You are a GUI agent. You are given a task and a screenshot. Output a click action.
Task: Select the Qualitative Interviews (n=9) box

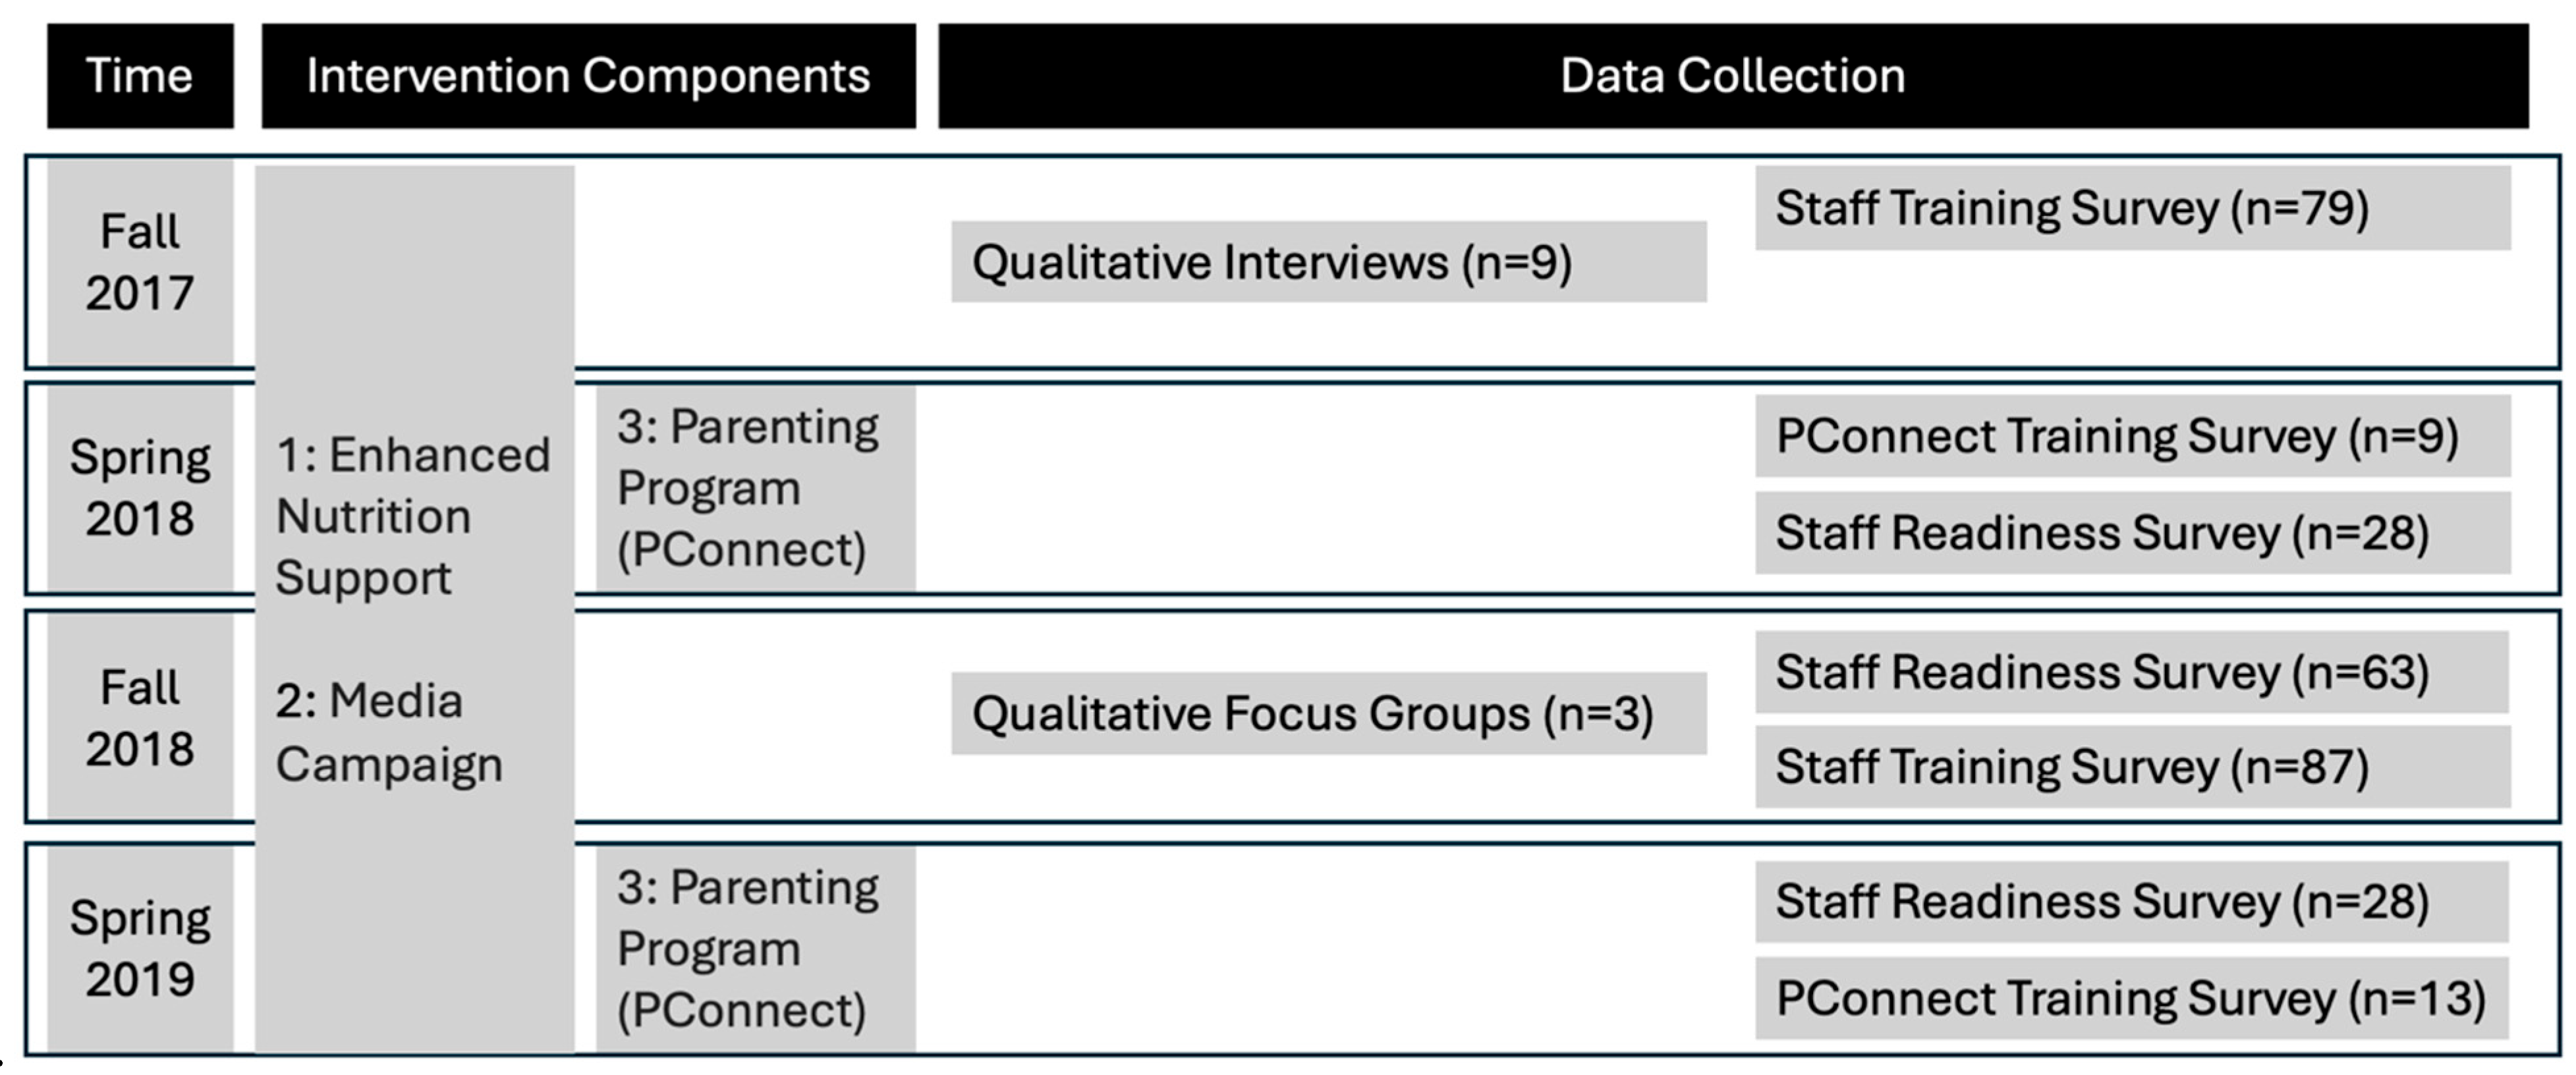click(x=1329, y=262)
